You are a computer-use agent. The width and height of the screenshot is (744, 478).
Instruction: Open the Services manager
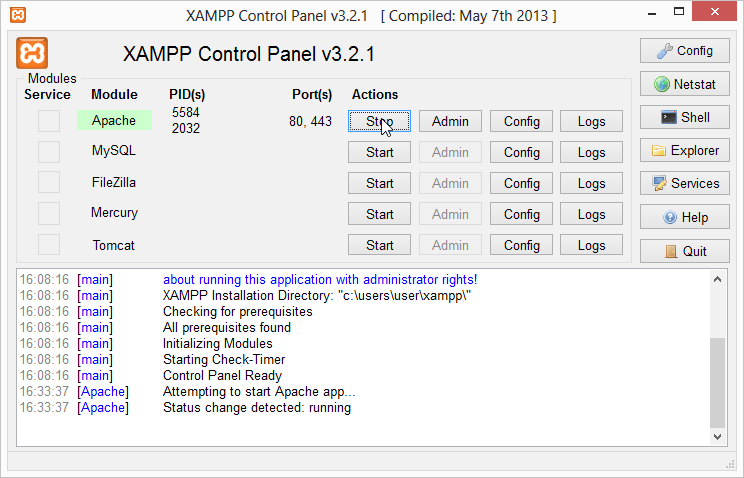(x=685, y=184)
